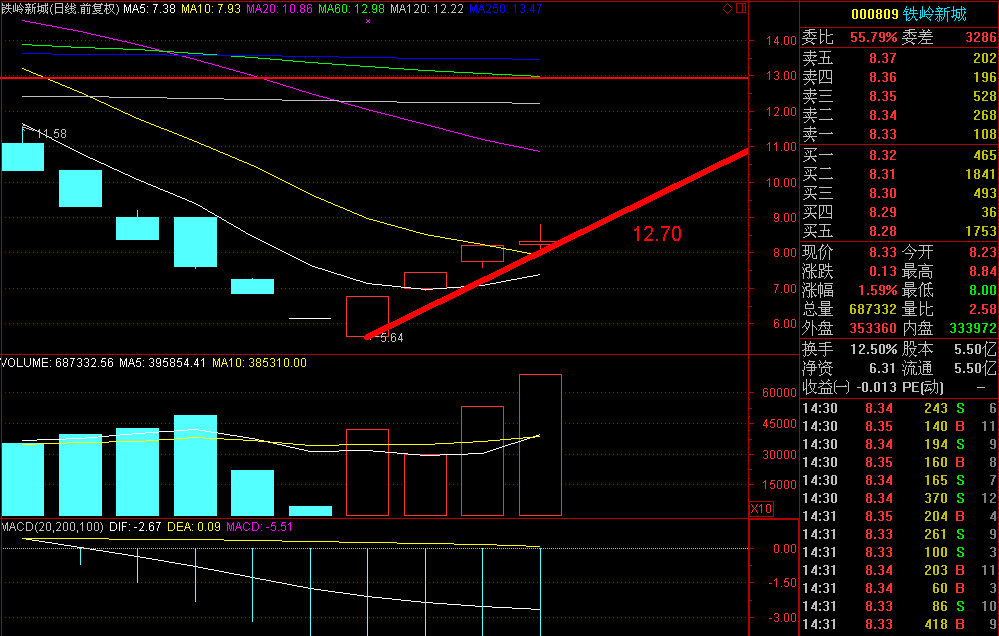This screenshot has width=999, height=636.
Task: Click the 14.00 price axis label
Action: pyautogui.click(x=781, y=40)
